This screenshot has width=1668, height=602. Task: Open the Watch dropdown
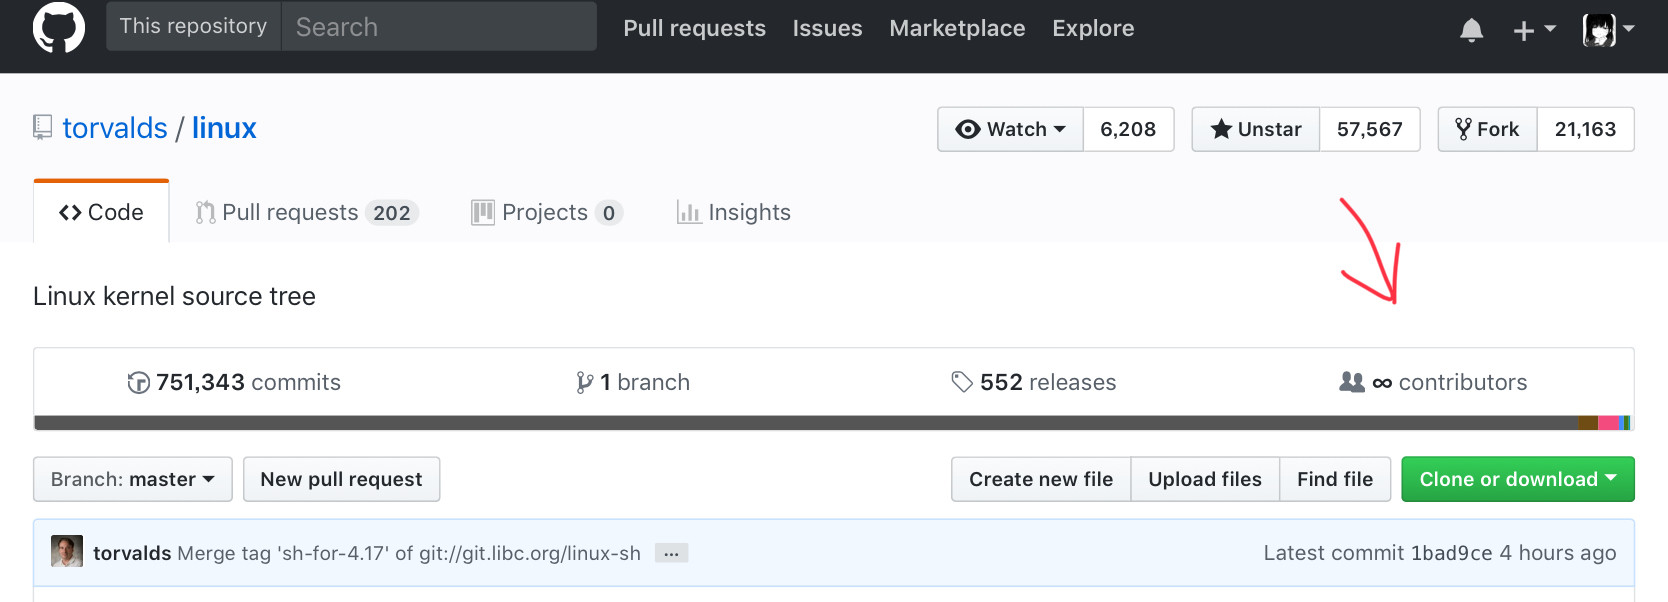point(1010,129)
